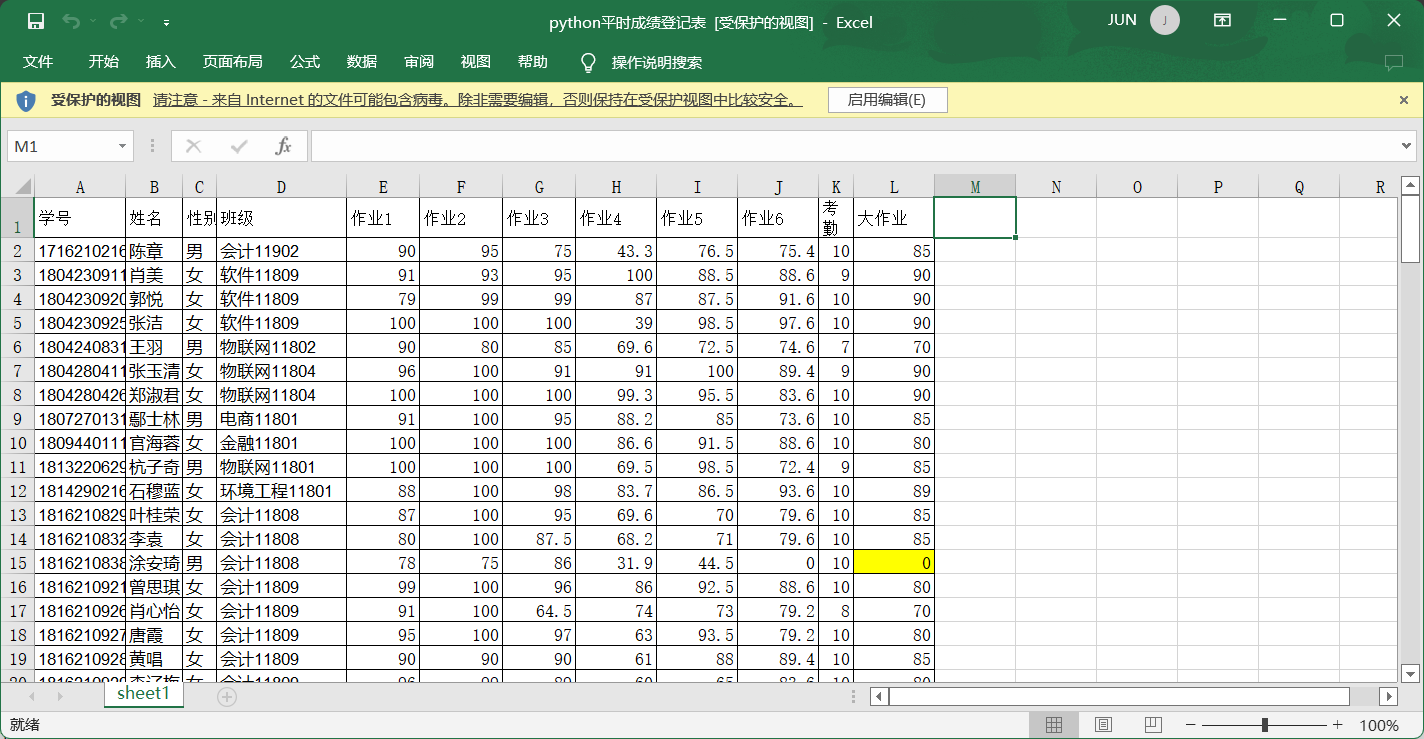Click the vertical scrollbar thumb
The height and width of the screenshot is (739, 1424).
(x=1410, y=228)
